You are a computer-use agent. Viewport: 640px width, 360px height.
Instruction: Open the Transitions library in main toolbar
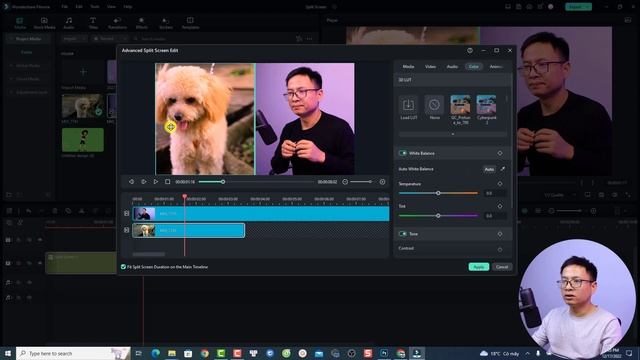(x=117, y=23)
